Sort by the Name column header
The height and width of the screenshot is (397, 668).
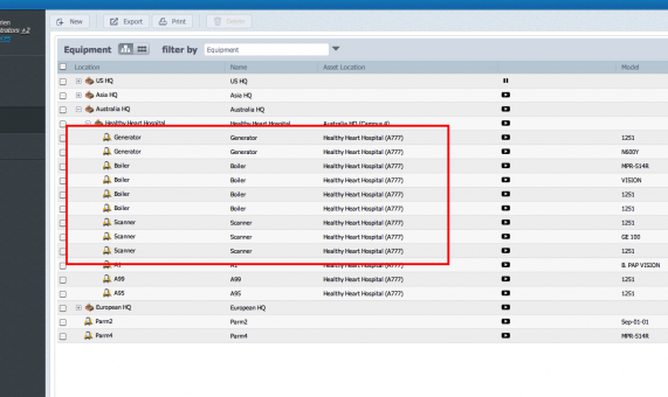click(x=239, y=67)
